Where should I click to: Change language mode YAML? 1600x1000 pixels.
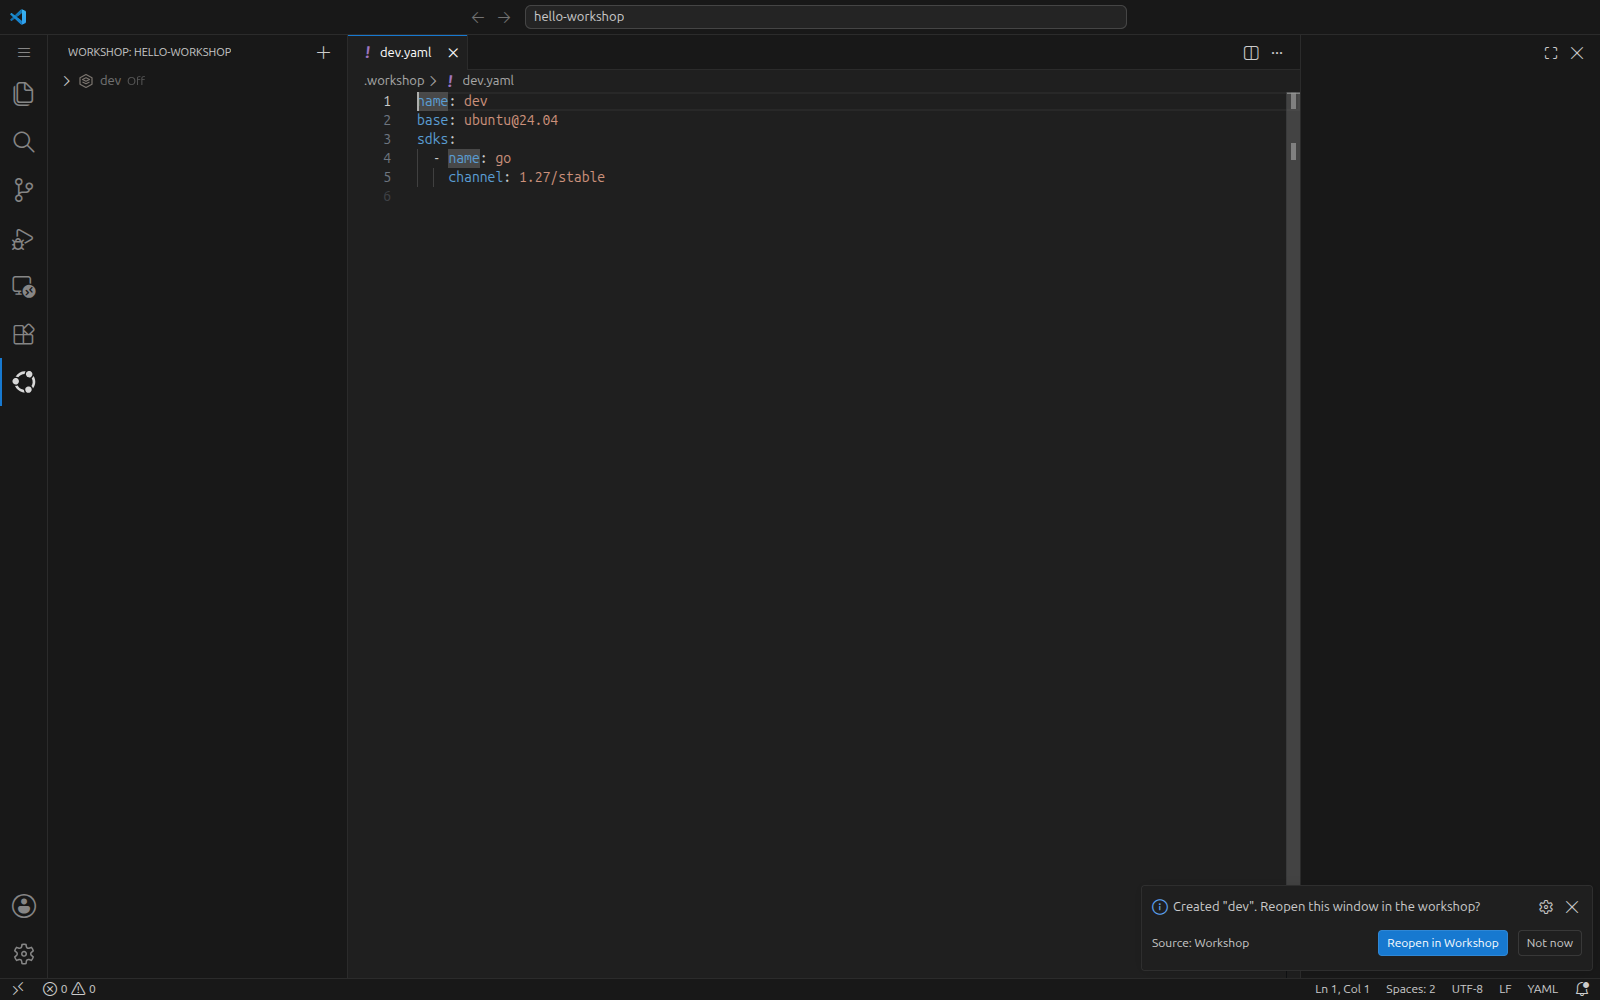point(1542,989)
